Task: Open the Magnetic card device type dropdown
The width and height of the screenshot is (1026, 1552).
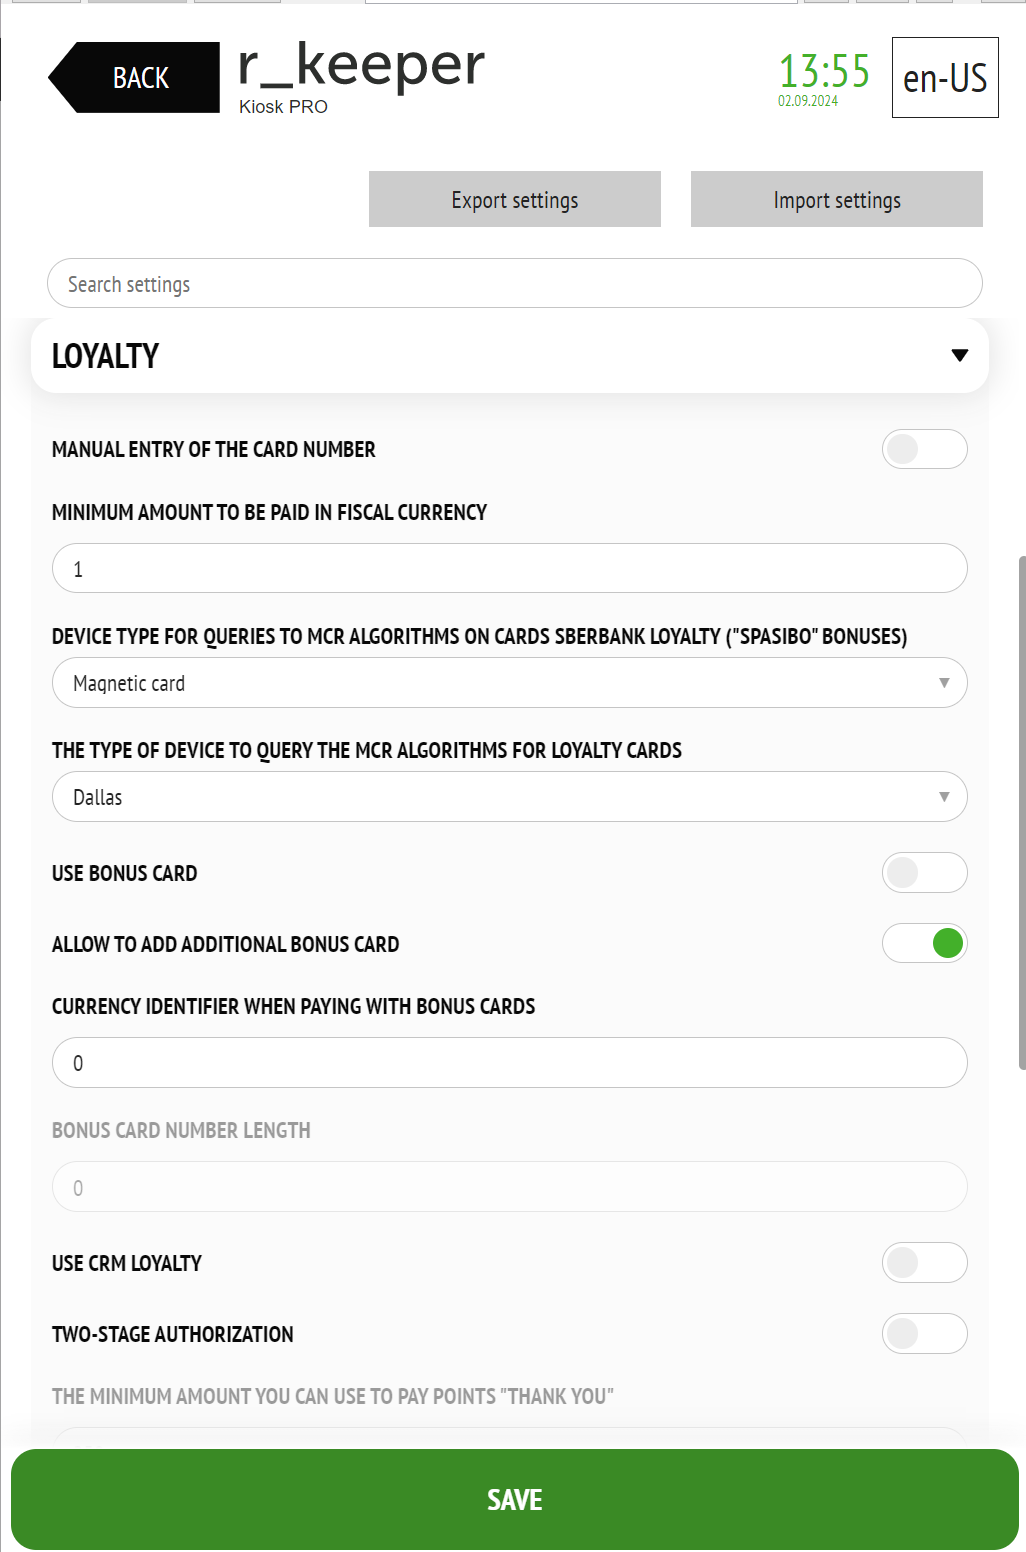Action: click(x=510, y=683)
